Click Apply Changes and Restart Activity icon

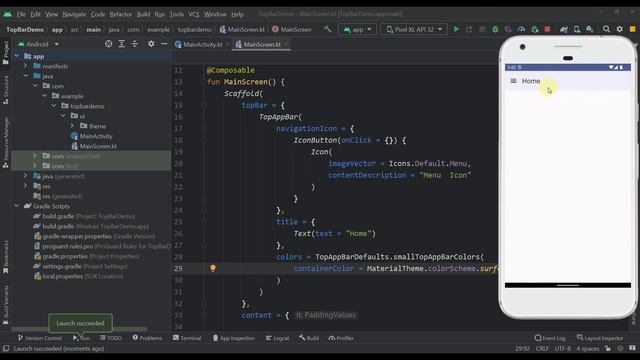coord(469,29)
